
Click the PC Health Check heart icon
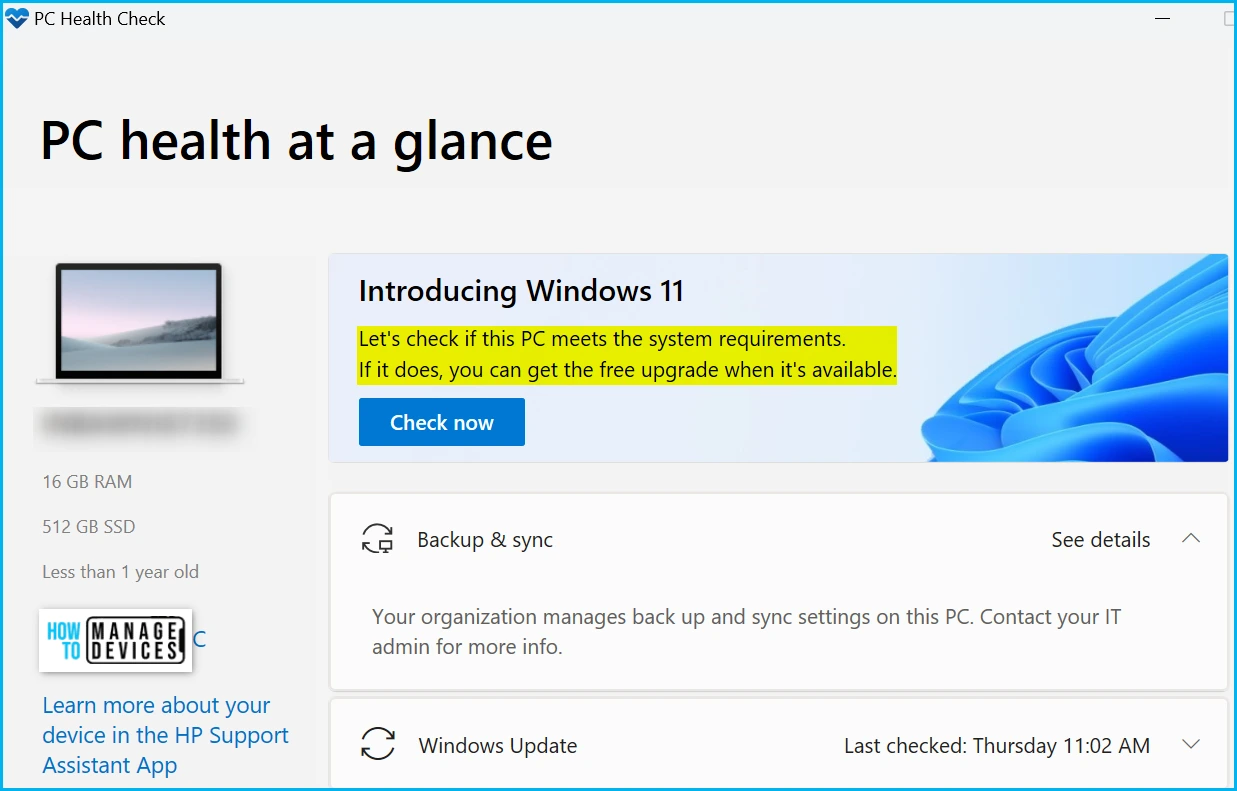tap(17, 18)
